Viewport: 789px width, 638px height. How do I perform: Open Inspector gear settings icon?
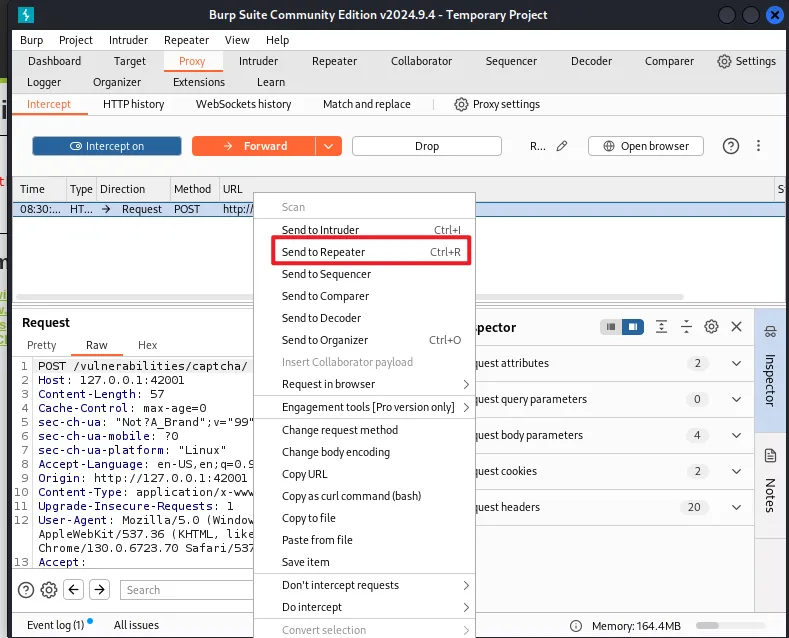(711, 327)
